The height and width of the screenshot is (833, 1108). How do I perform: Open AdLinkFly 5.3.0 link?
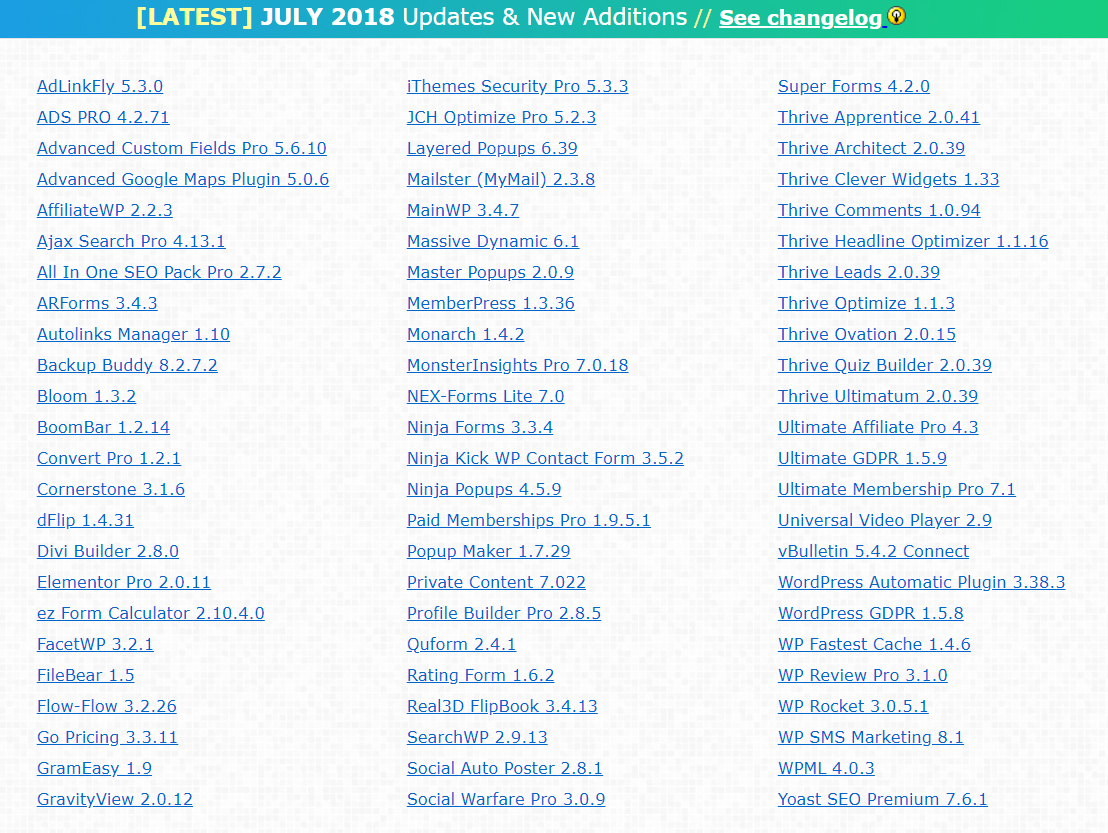pos(100,86)
